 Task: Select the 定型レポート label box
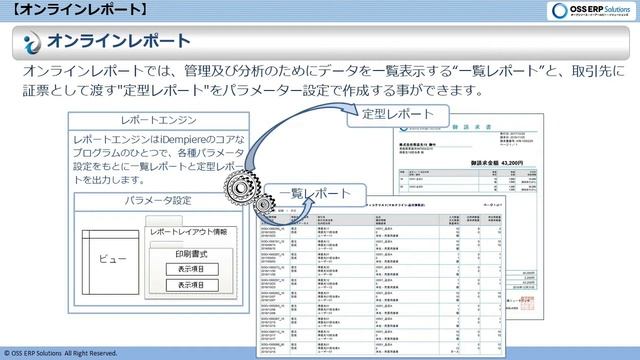(398, 115)
